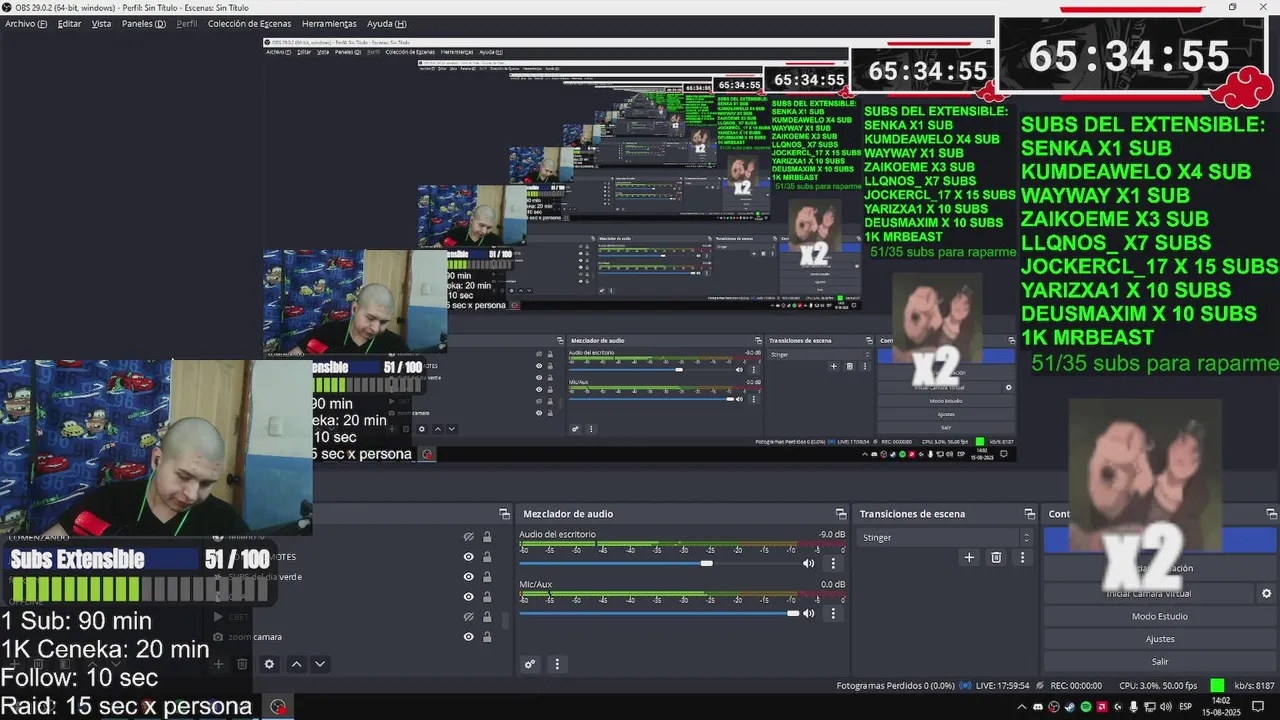Pop out the Transiciones de escena dock

(x=1029, y=514)
